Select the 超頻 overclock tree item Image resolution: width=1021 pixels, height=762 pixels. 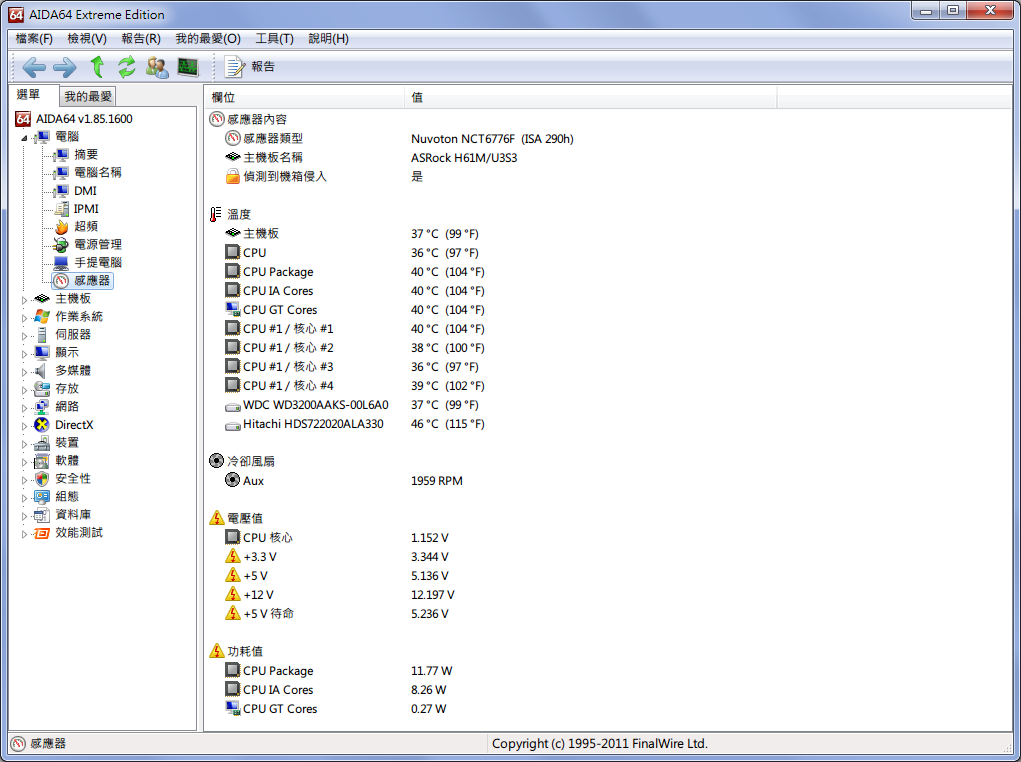(x=86, y=226)
